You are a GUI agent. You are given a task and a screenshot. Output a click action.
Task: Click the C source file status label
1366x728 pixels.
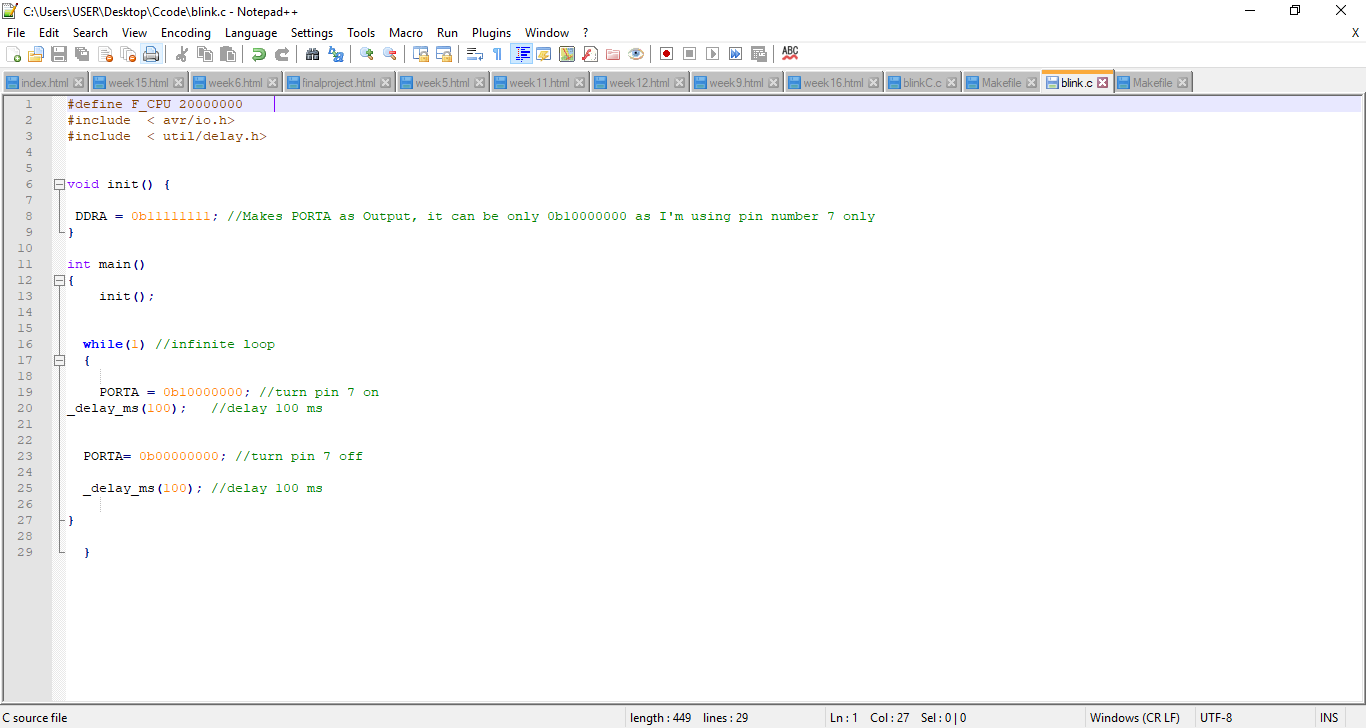(x=35, y=718)
